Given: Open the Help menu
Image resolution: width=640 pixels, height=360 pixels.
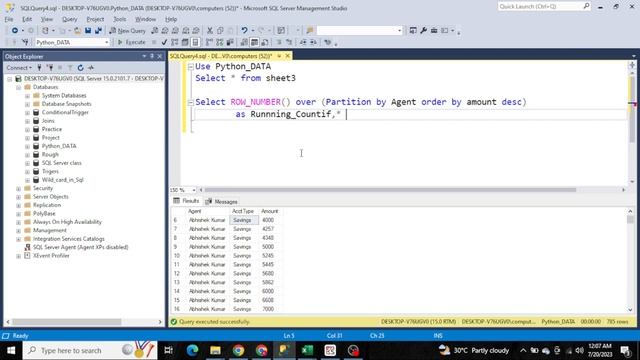Looking at the screenshot, I should 171,19.
